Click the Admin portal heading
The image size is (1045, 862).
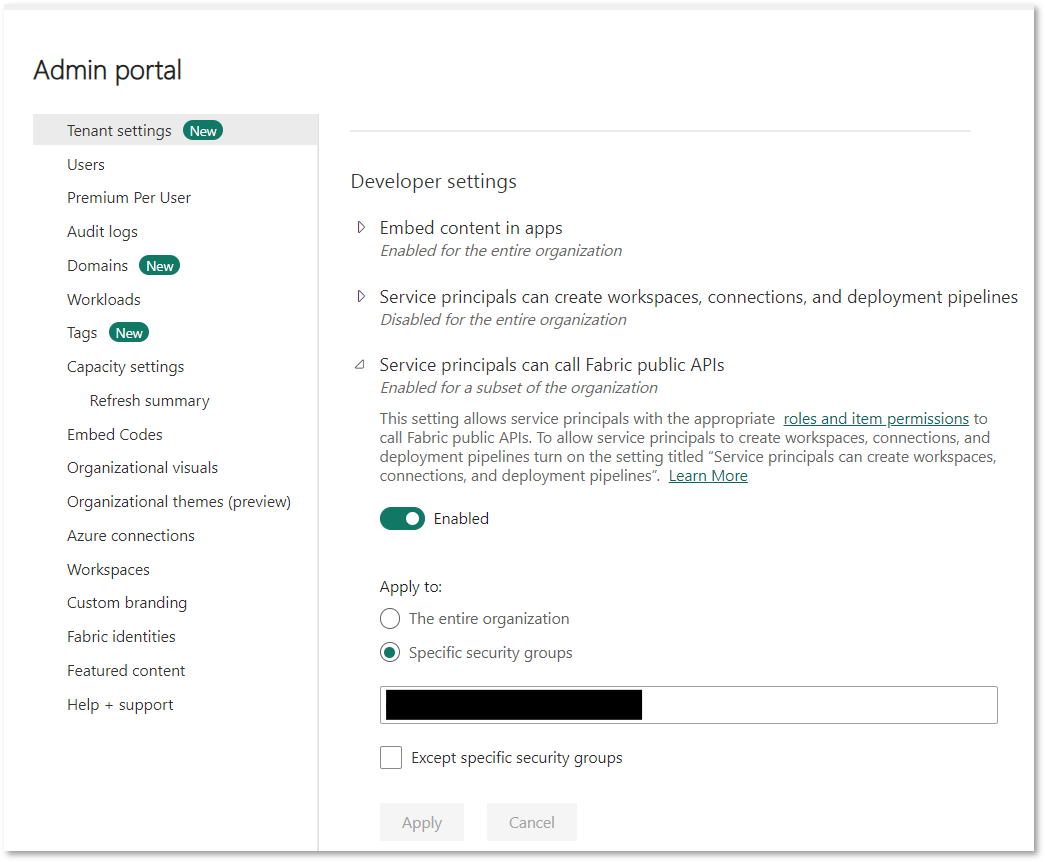point(108,70)
